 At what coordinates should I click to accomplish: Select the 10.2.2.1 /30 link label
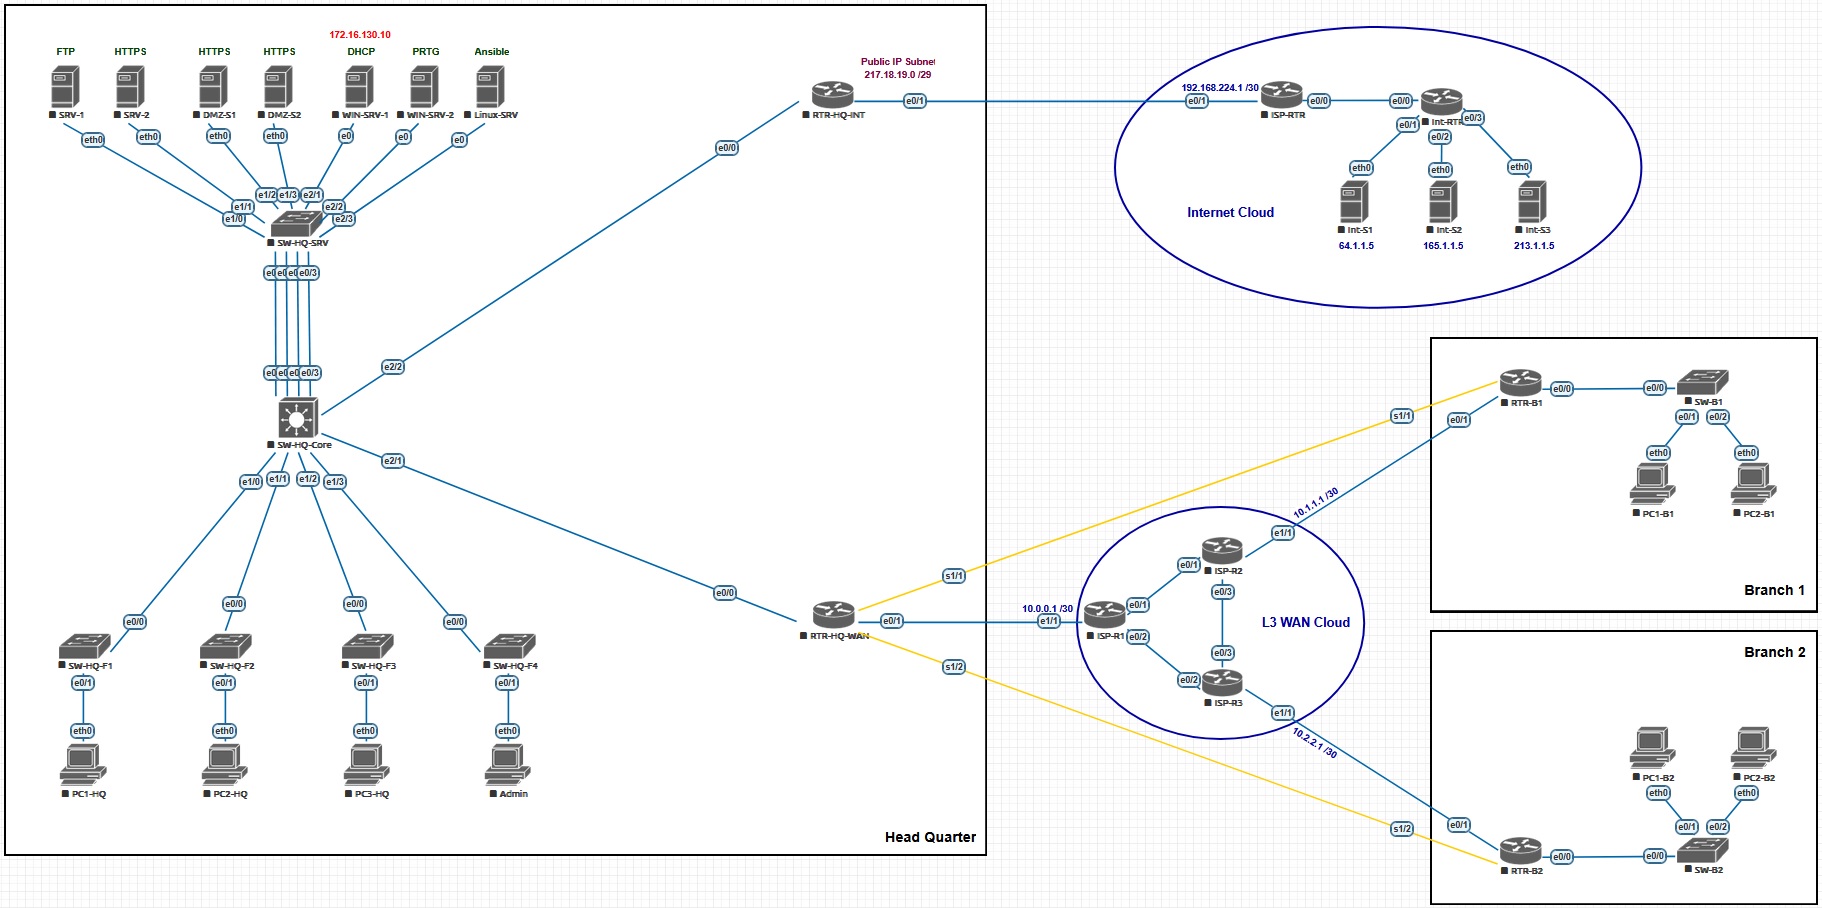tap(1314, 743)
